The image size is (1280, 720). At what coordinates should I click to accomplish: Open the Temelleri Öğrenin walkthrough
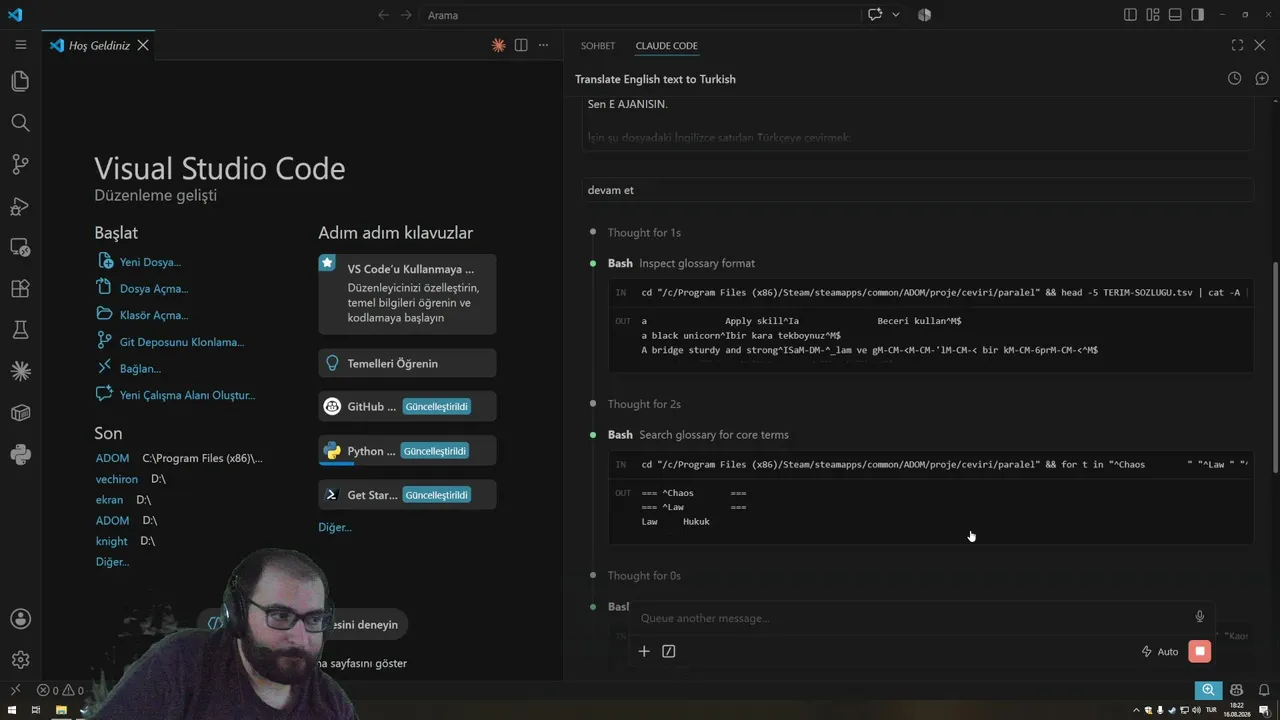pyautogui.click(x=407, y=363)
